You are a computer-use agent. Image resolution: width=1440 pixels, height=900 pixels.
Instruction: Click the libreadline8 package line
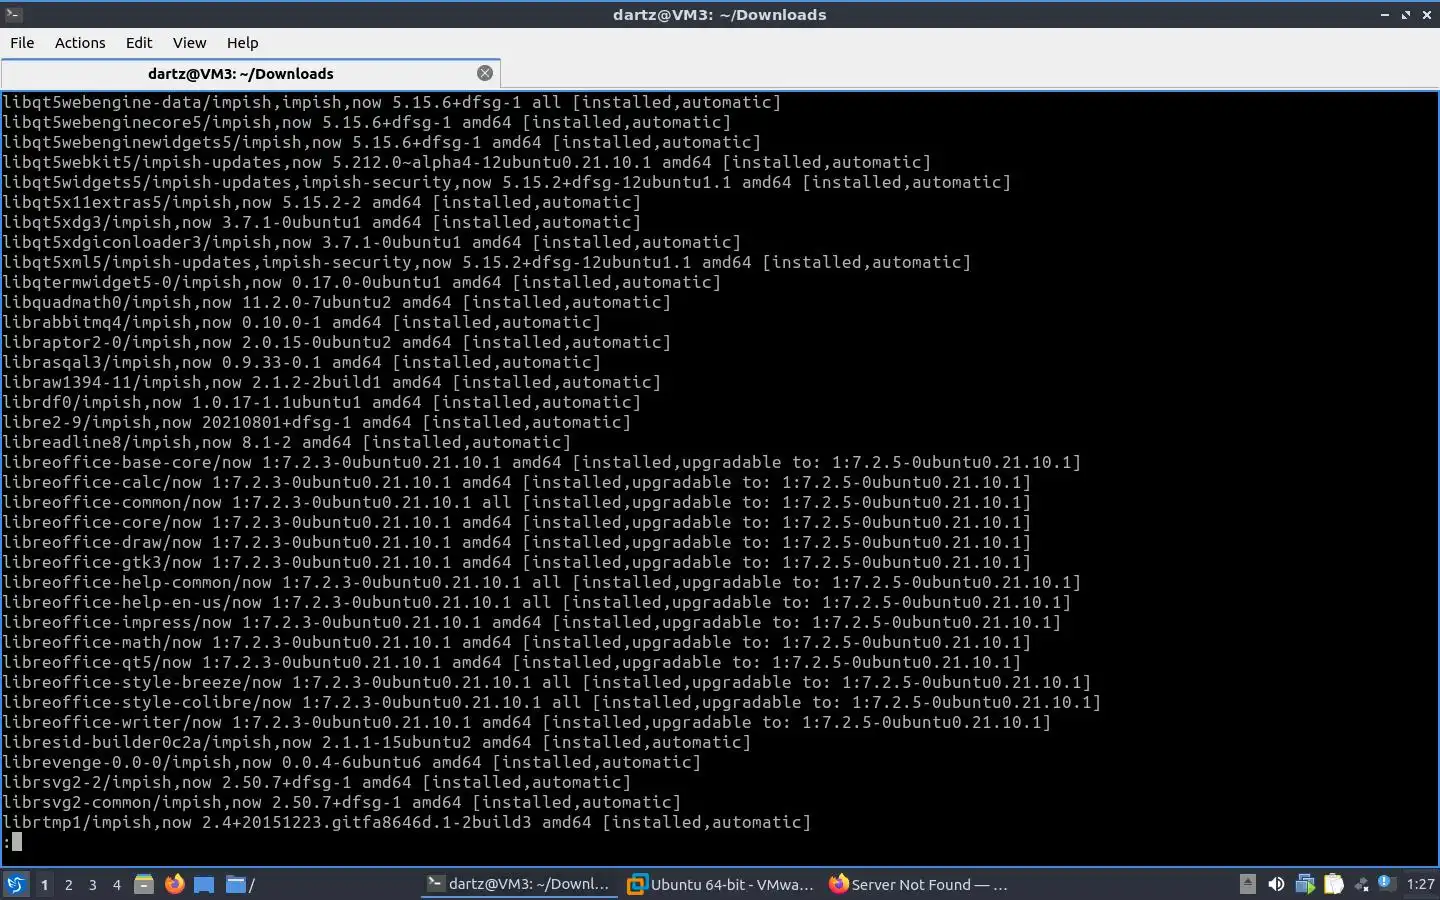point(287,442)
